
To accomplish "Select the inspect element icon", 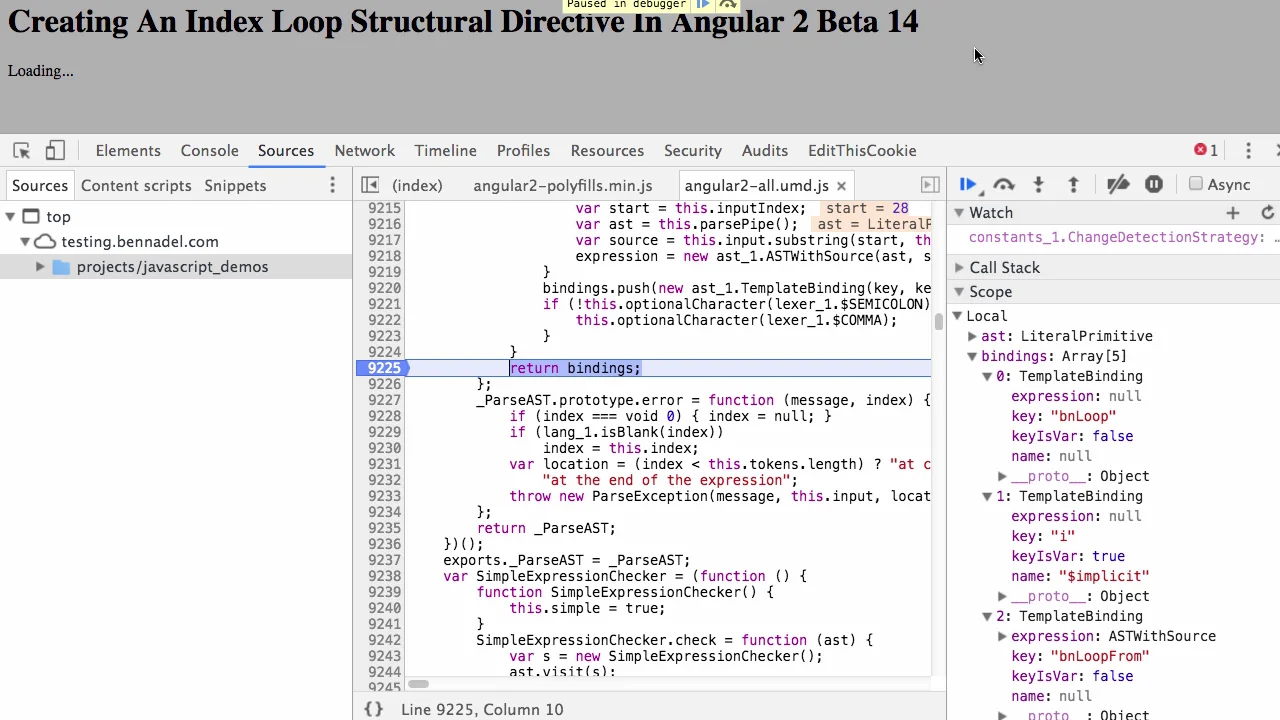I will 21,151.
